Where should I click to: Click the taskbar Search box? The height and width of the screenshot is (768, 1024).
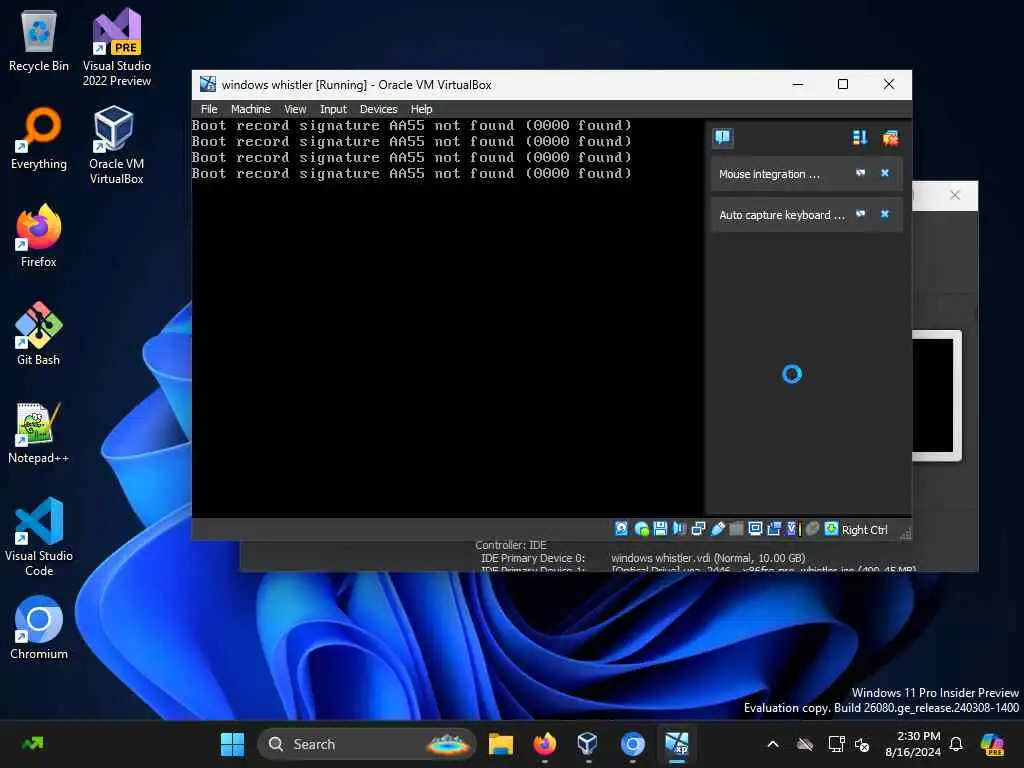click(x=367, y=744)
